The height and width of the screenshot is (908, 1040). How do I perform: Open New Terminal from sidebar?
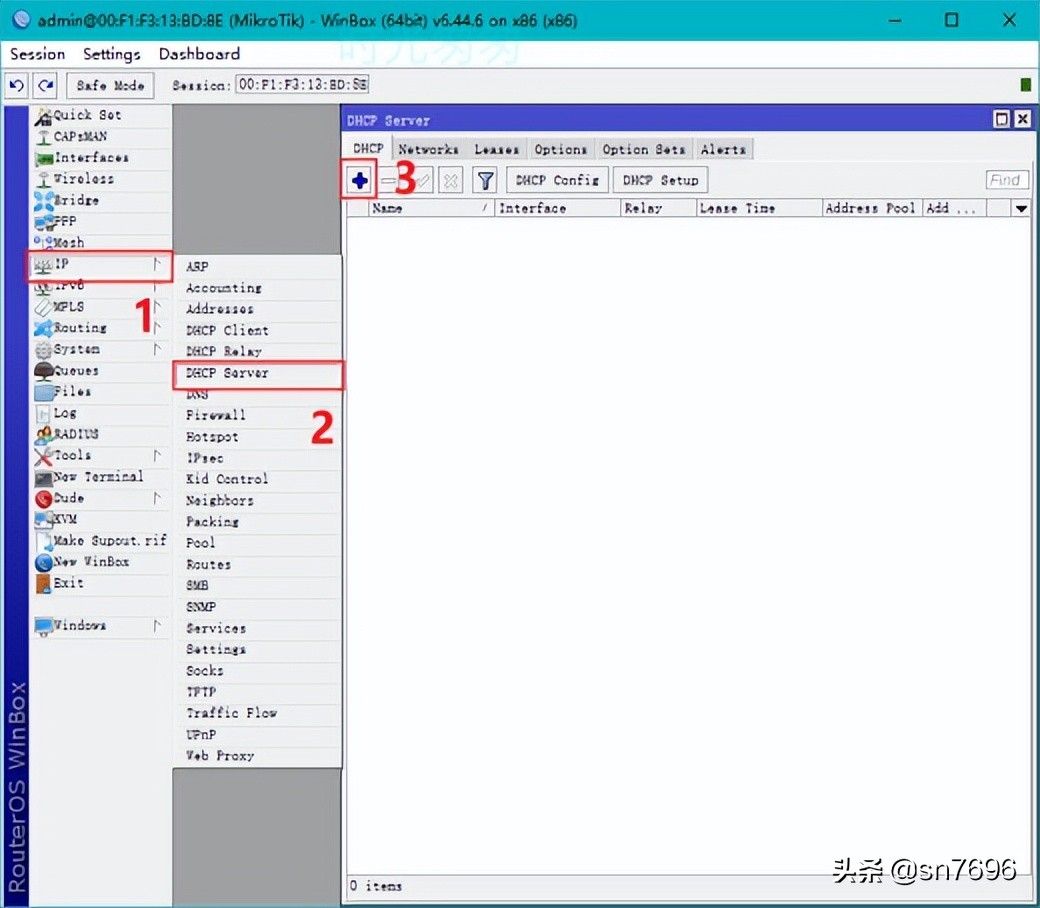click(x=100, y=476)
